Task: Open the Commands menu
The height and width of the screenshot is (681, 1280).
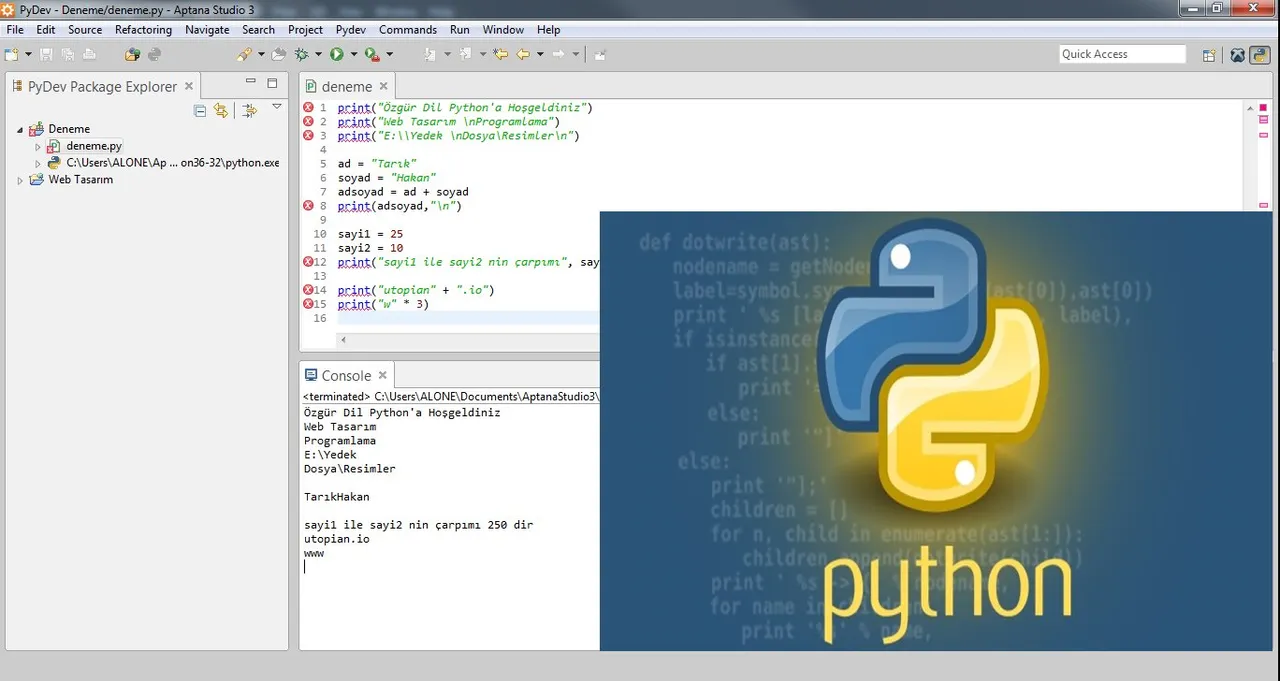Action: (408, 30)
